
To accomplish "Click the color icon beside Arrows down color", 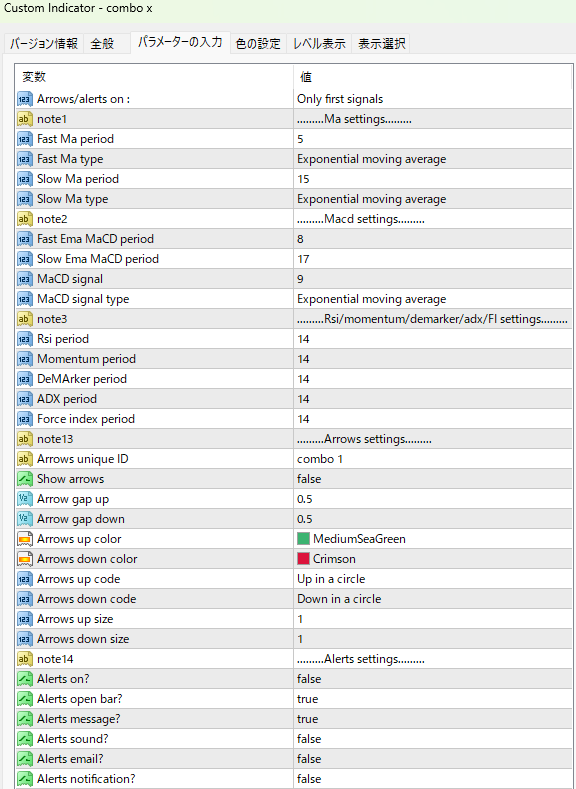I will coord(25,559).
